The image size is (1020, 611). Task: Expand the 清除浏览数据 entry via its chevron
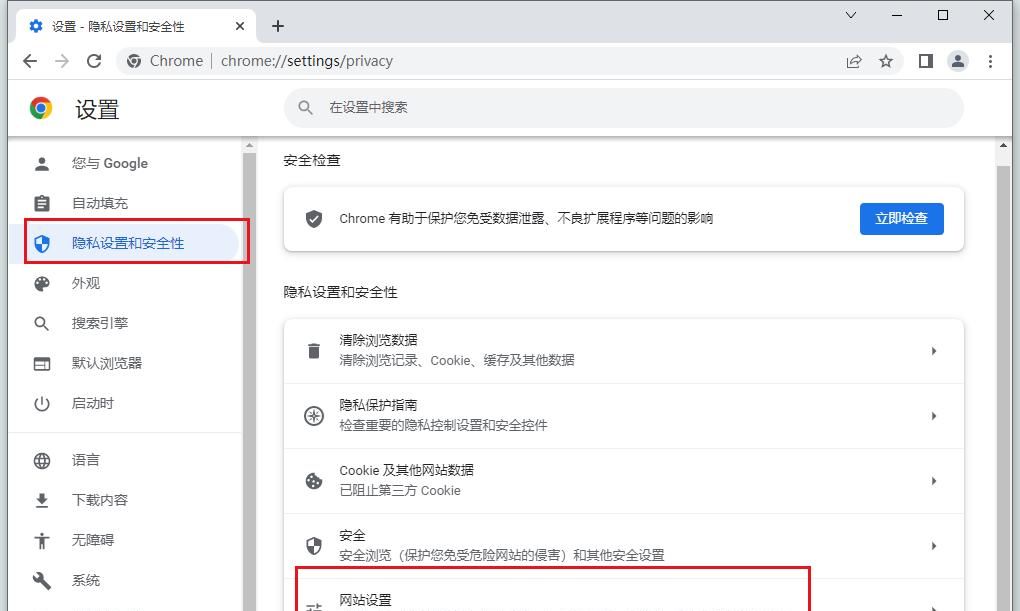click(x=935, y=351)
